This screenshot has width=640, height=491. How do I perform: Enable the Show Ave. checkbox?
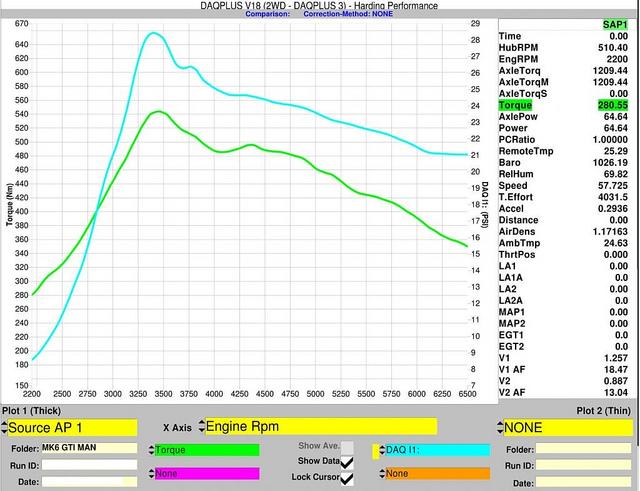[347, 447]
